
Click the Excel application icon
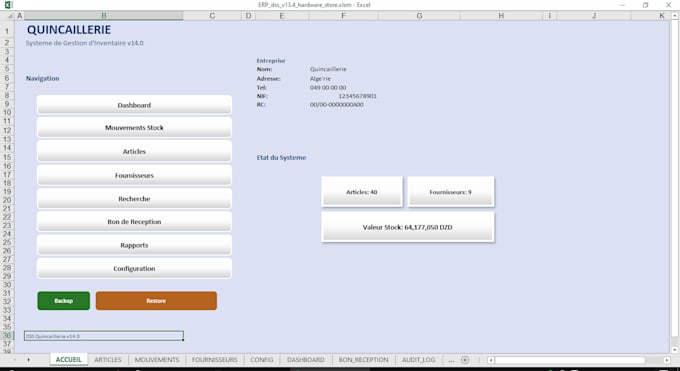pyautogui.click(x=8, y=5)
